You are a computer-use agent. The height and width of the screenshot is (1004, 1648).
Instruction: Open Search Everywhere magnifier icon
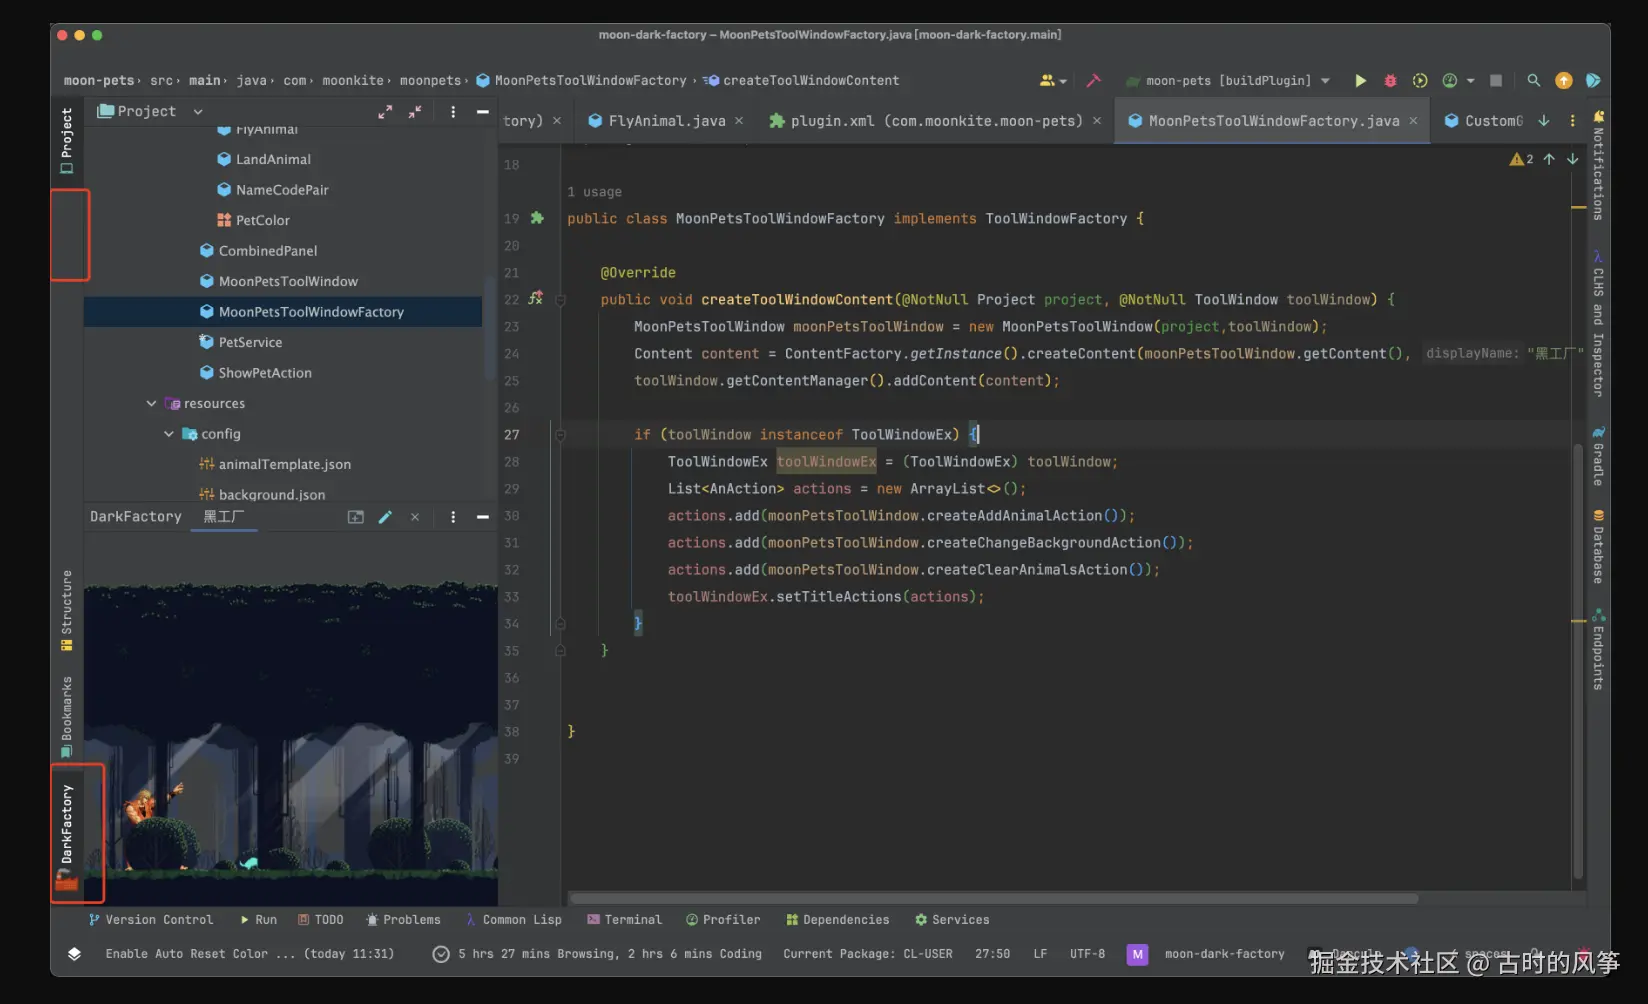coord(1533,81)
